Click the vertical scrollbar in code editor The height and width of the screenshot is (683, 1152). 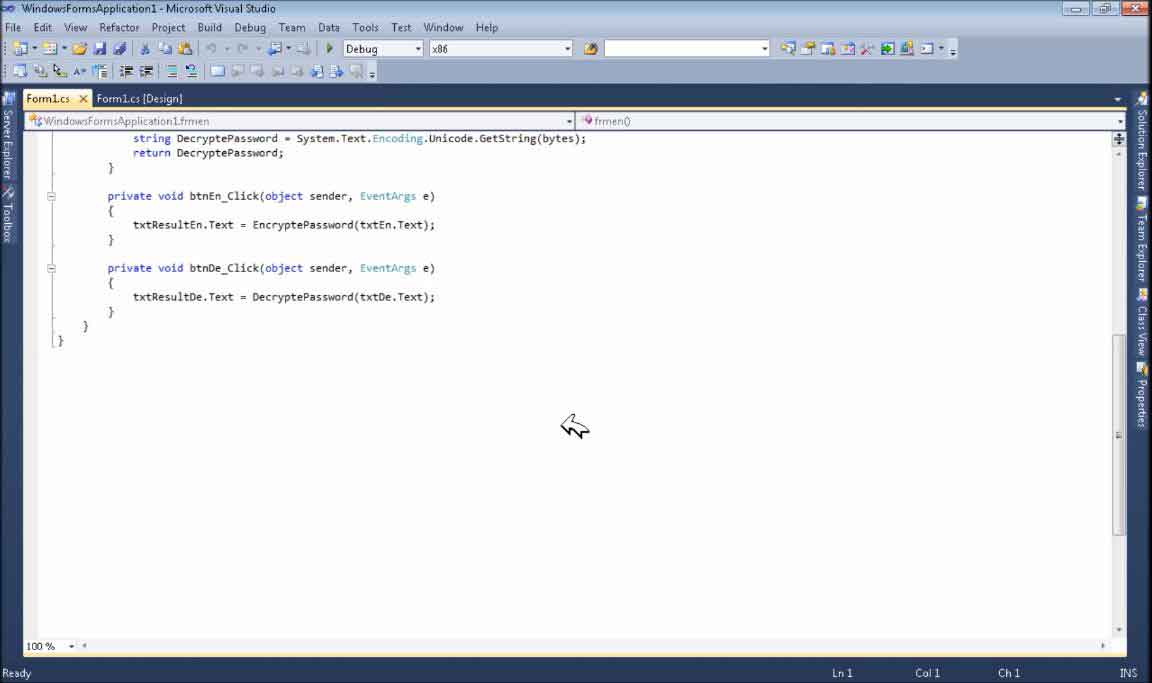pyautogui.click(x=1118, y=435)
